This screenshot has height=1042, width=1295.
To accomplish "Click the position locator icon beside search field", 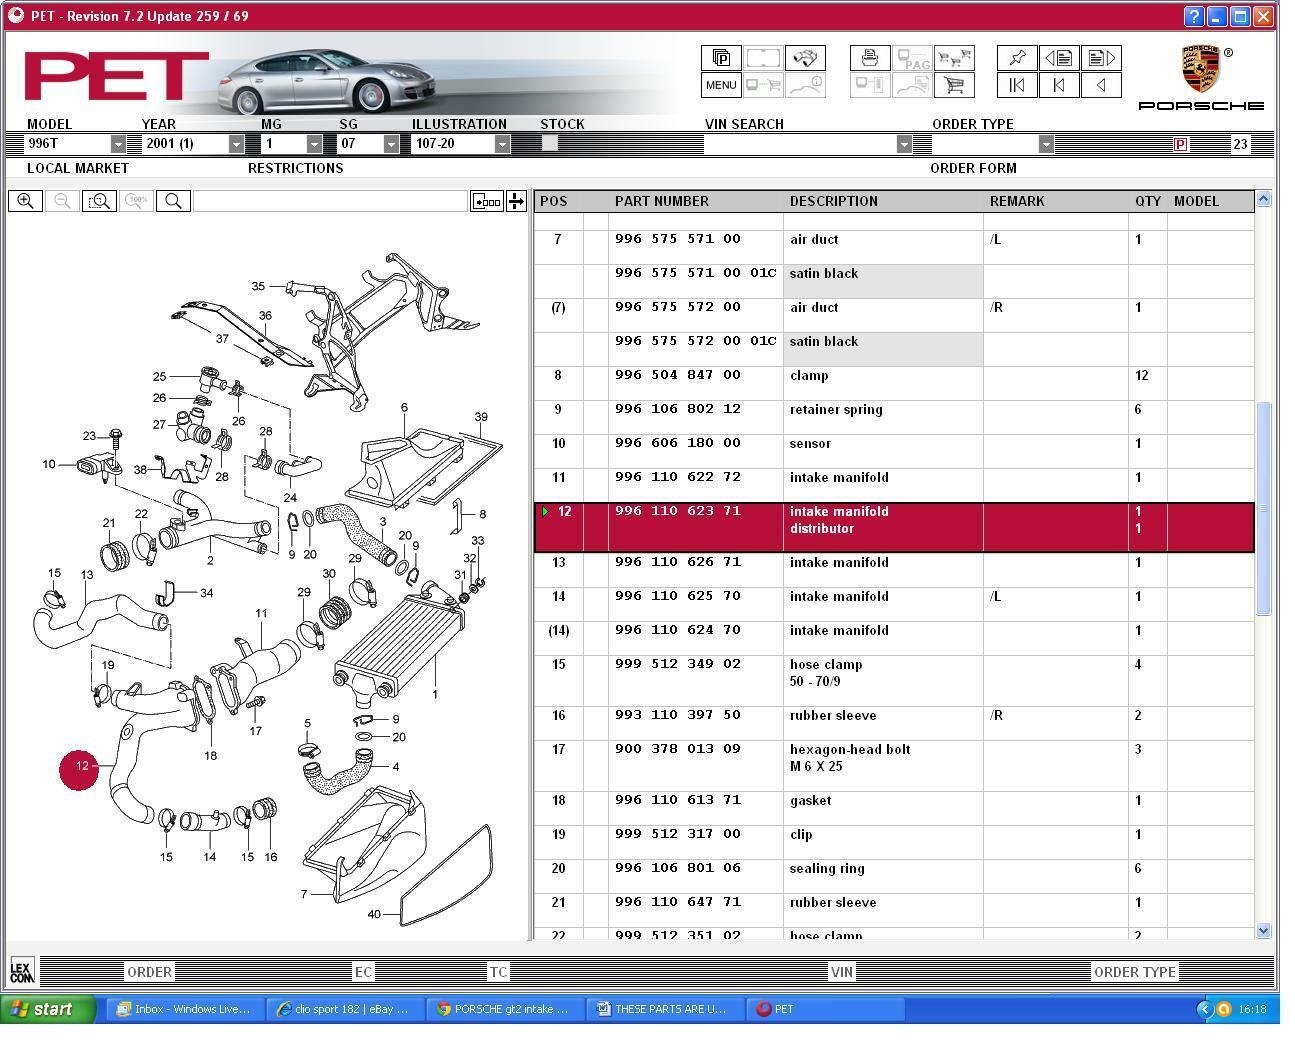I will [x=487, y=201].
